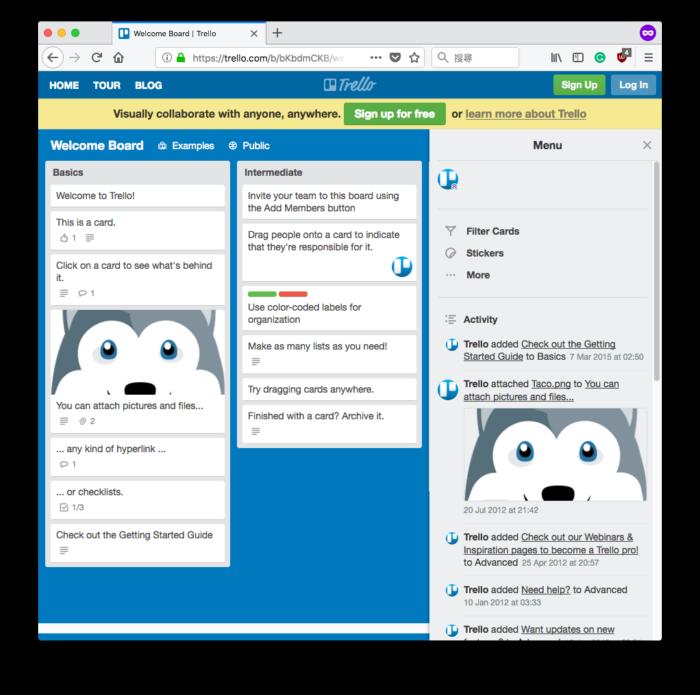Close the Menu panel
Screen dimensions: 700x695
(x=647, y=145)
